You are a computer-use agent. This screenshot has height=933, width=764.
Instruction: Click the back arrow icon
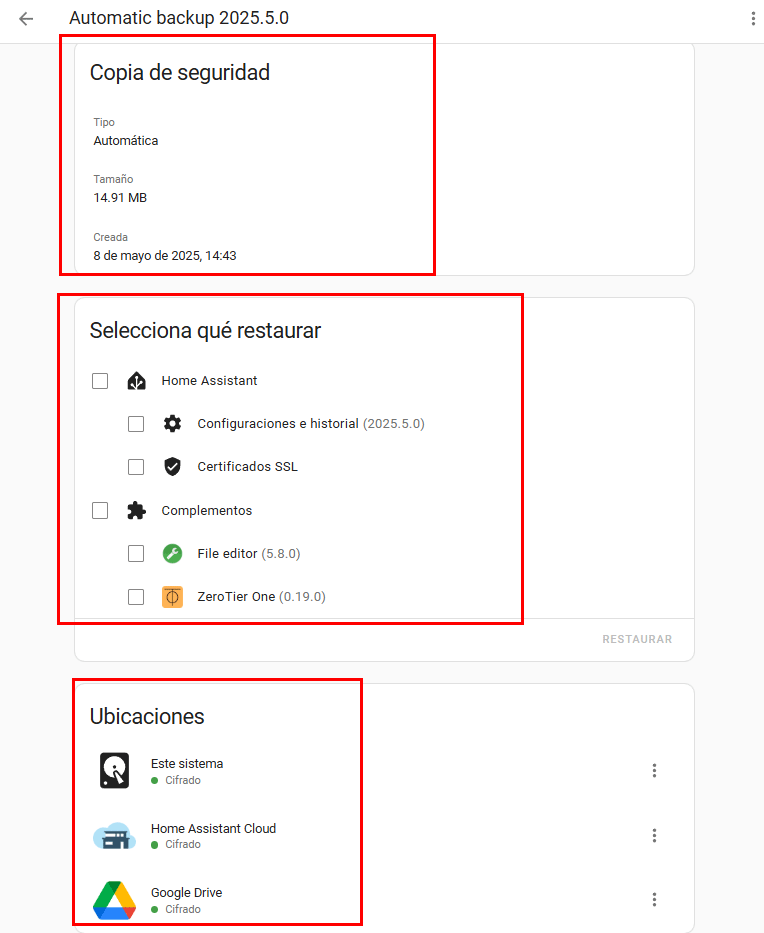[26, 19]
